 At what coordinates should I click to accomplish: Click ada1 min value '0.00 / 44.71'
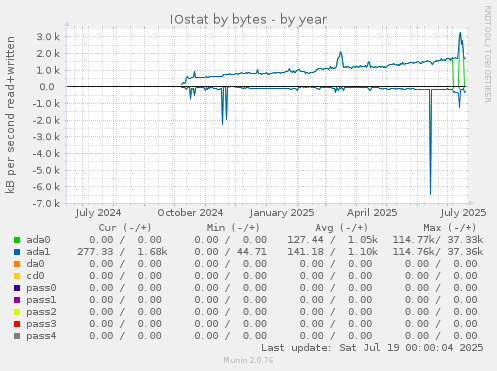click(x=230, y=252)
